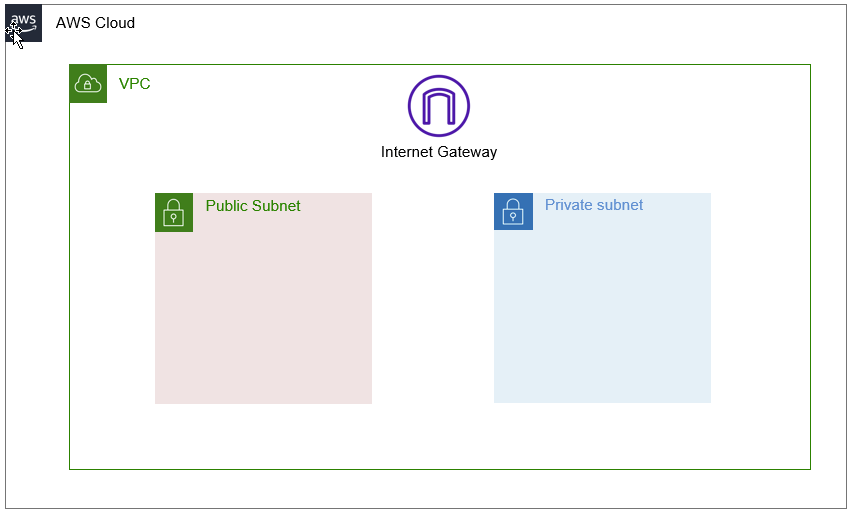Click empty VPC area left of Public Subnet
This screenshot has height=512, width=850.
click(112, 298)
